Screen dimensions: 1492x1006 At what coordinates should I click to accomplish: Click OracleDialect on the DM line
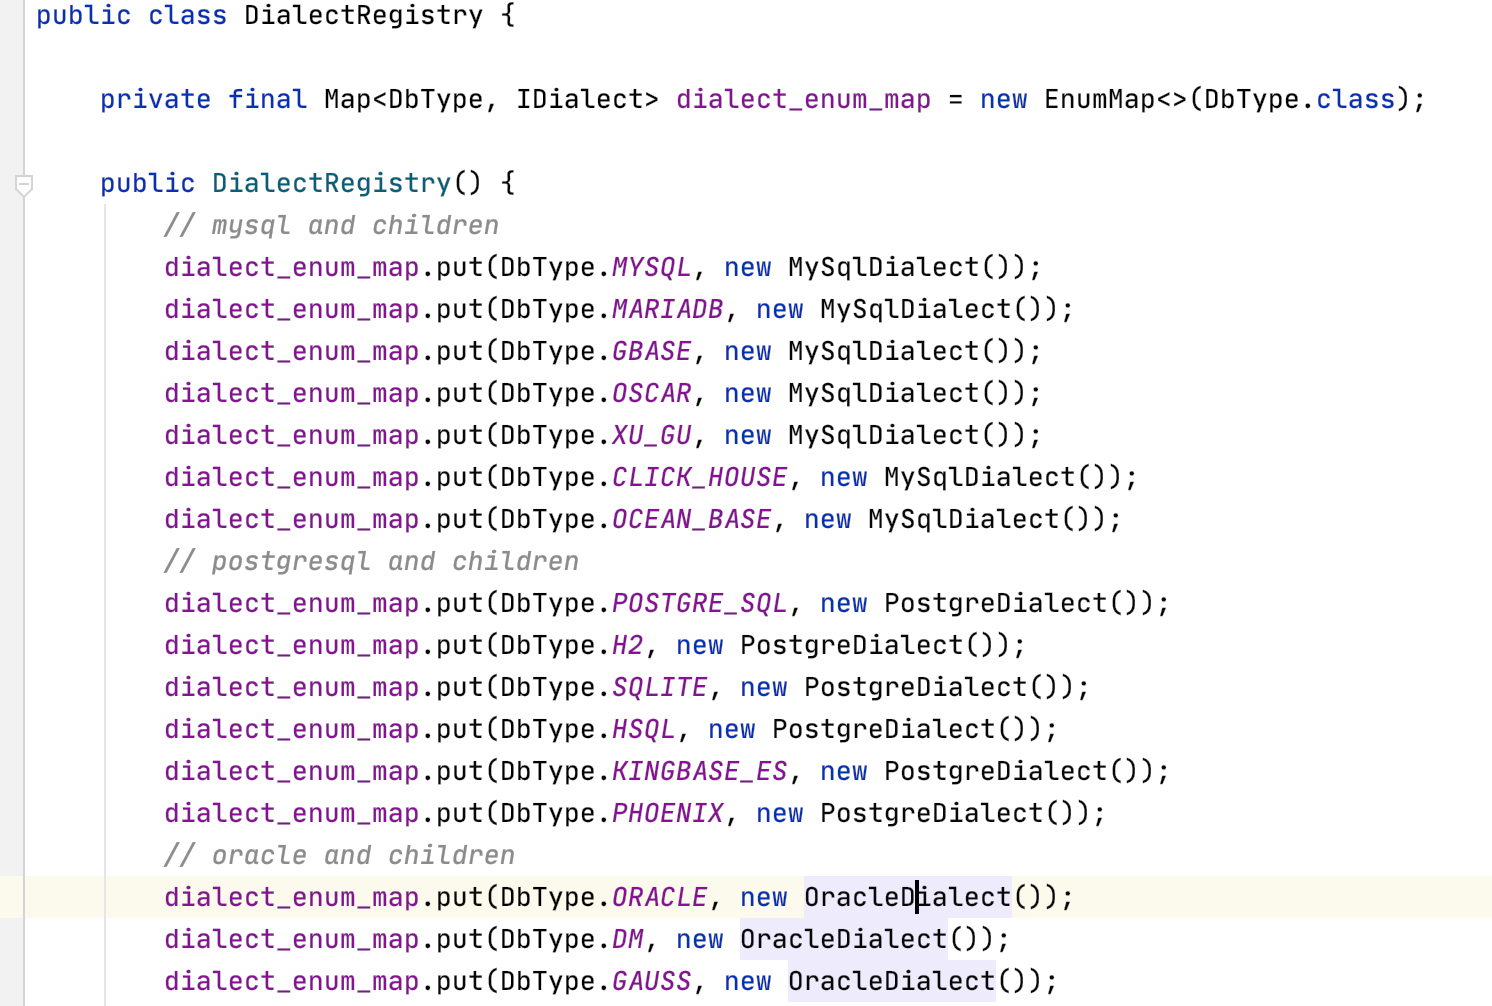843,940
